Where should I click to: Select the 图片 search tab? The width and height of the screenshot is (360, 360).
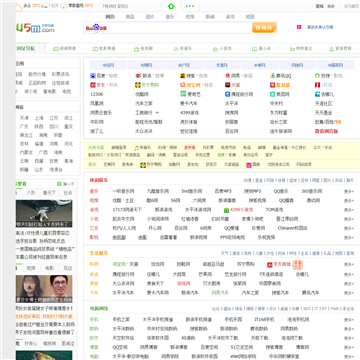tap(150, 17)
